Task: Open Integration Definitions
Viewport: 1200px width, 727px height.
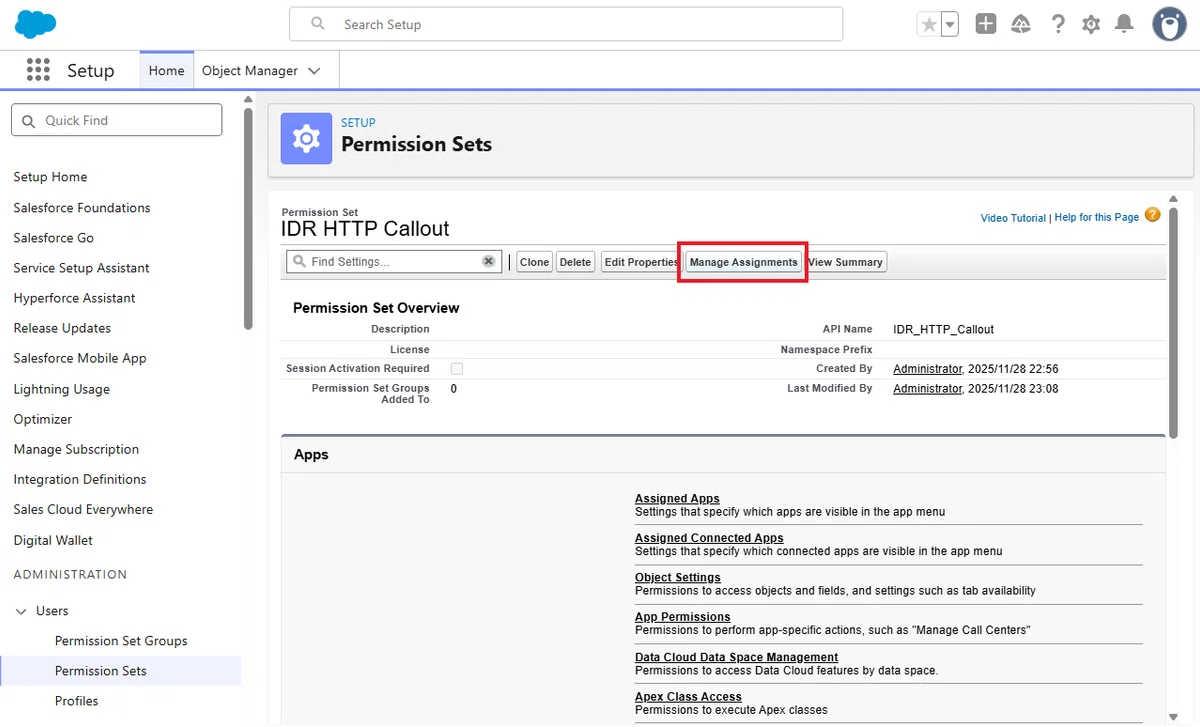Action: pos(80,479)
